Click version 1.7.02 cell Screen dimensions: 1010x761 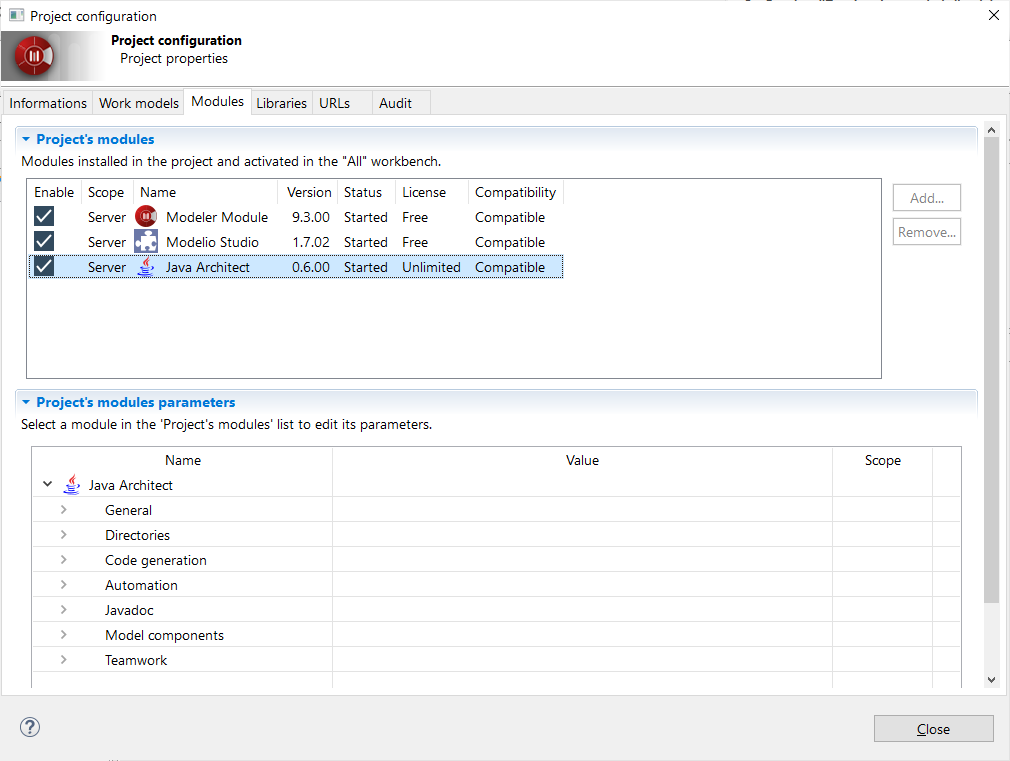tap(310, 242)
